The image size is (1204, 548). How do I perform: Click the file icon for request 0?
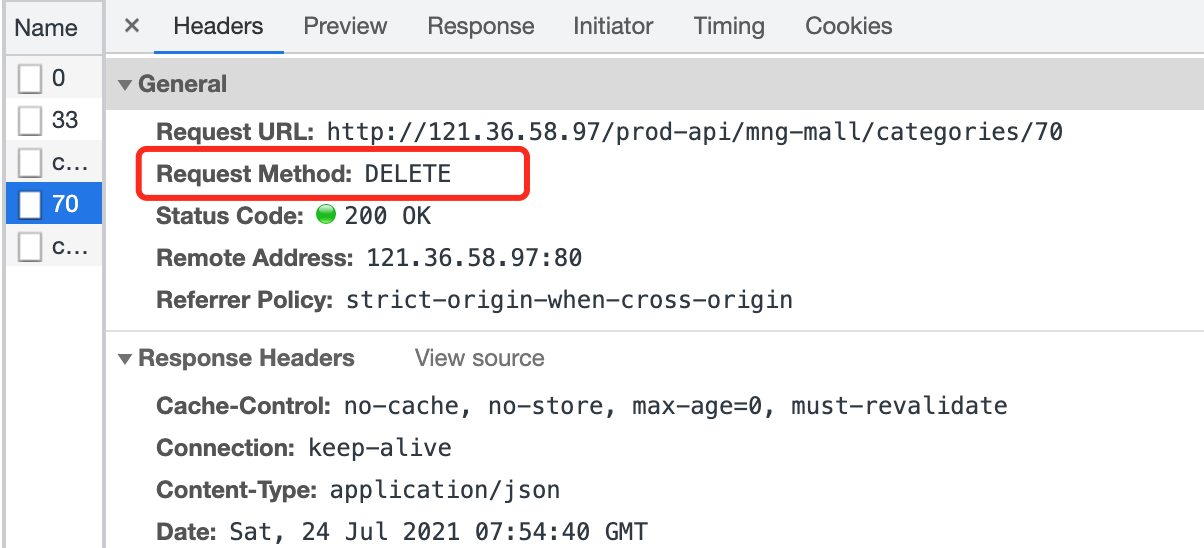(31, 78)
